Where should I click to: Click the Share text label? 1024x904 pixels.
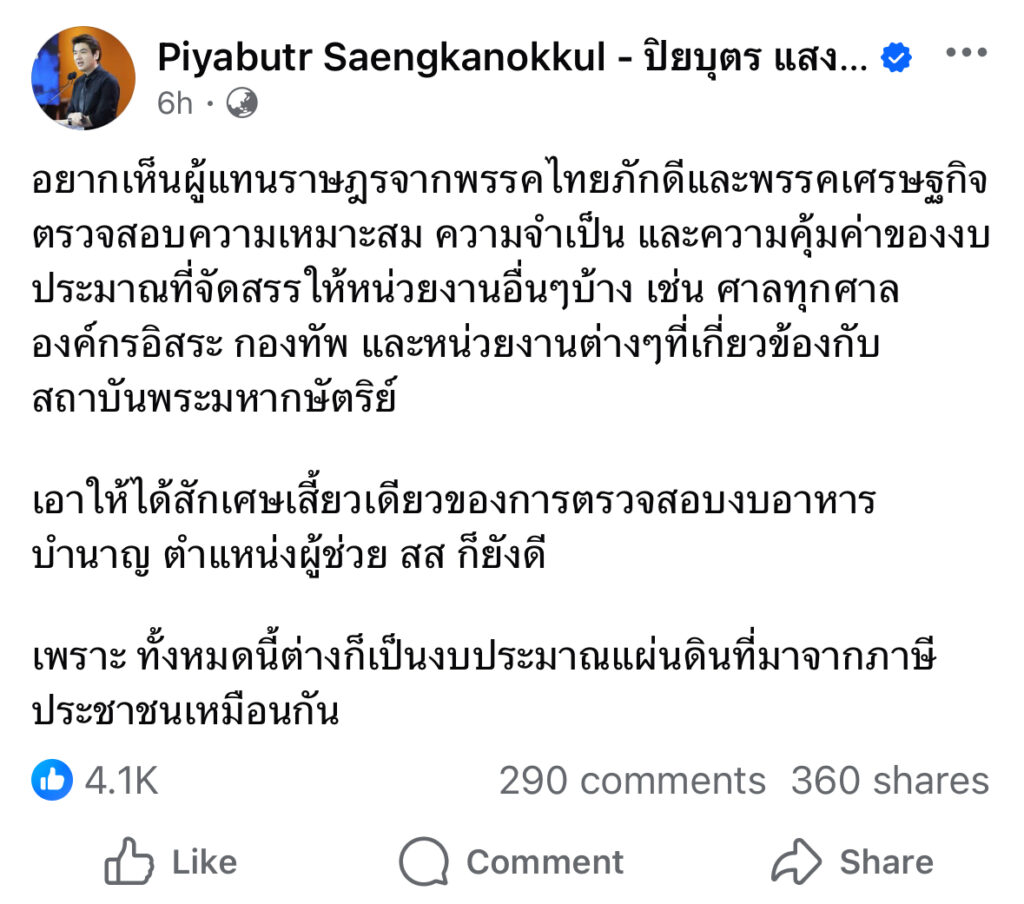[x=886, y=862]
